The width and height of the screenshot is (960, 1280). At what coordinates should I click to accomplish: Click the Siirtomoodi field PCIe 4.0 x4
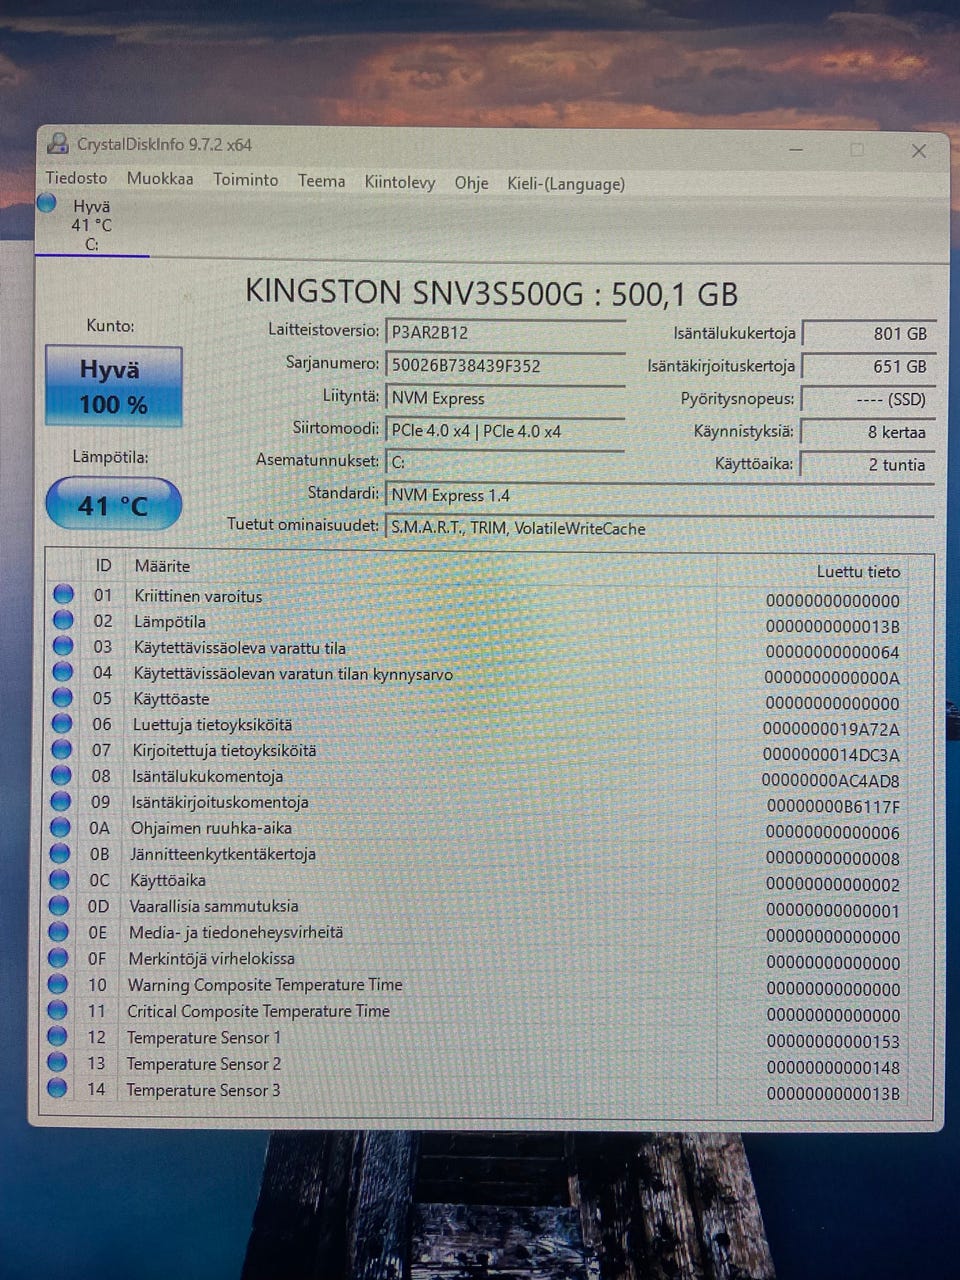click(505, 431)
